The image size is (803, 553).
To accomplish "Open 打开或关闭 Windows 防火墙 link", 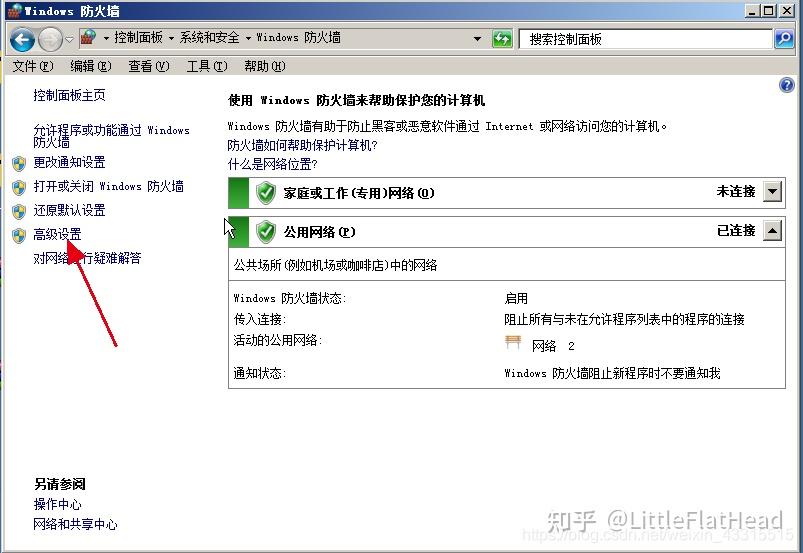I will point(109,186).
